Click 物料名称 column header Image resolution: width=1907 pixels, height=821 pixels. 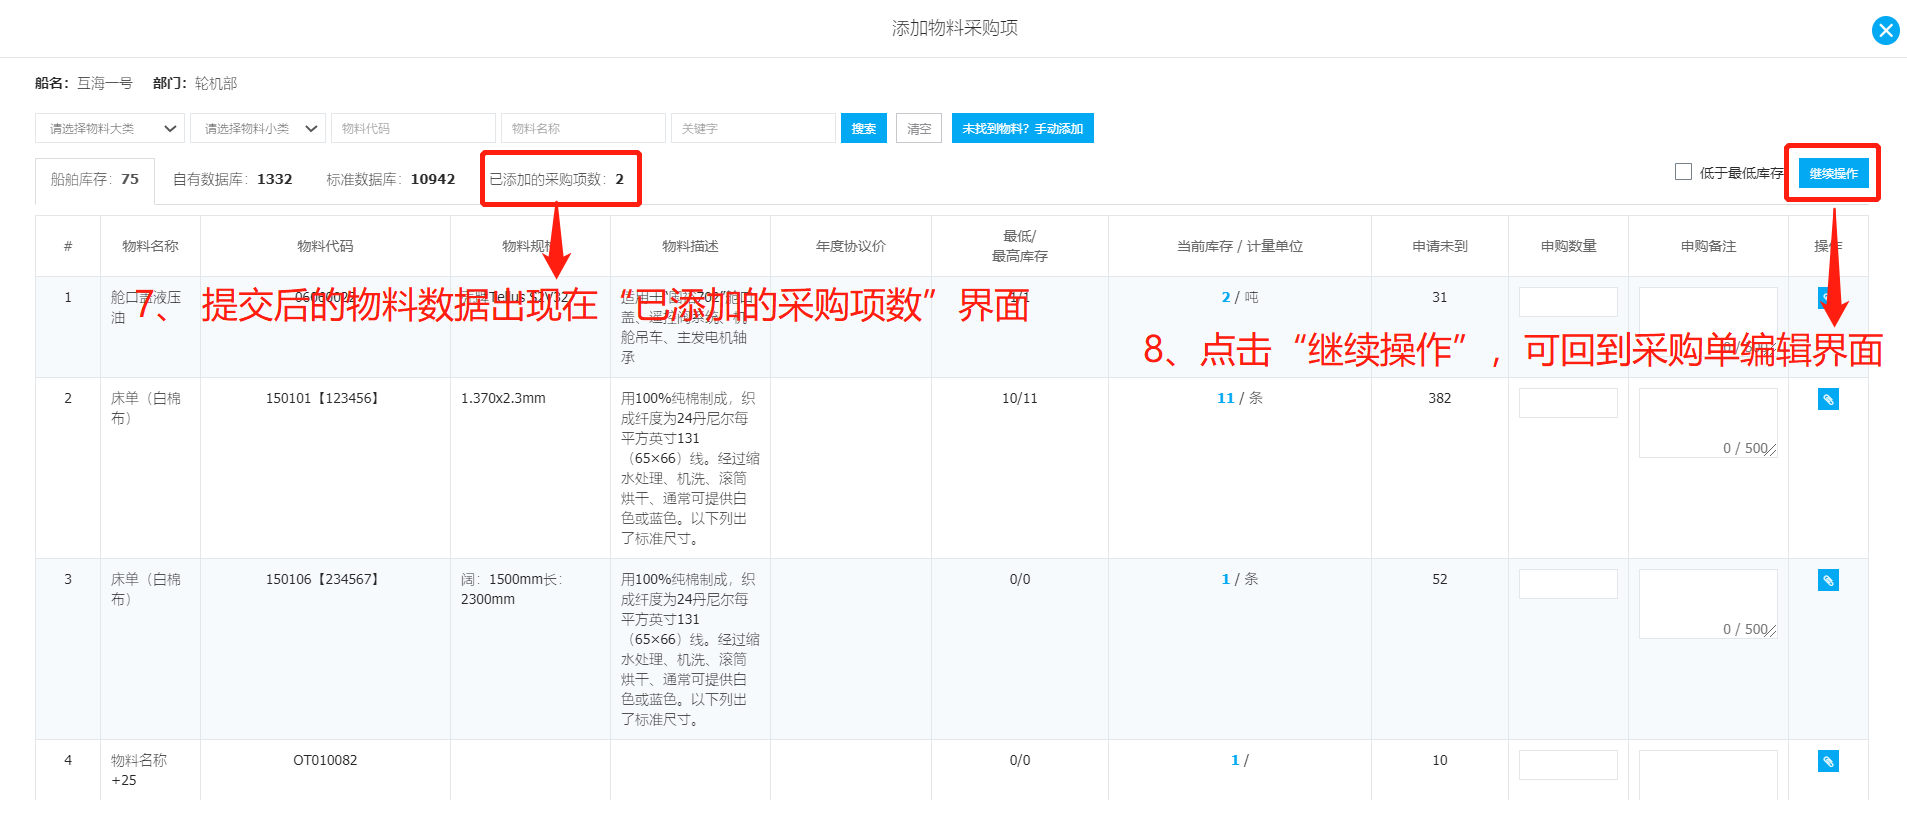coord(150,246)
